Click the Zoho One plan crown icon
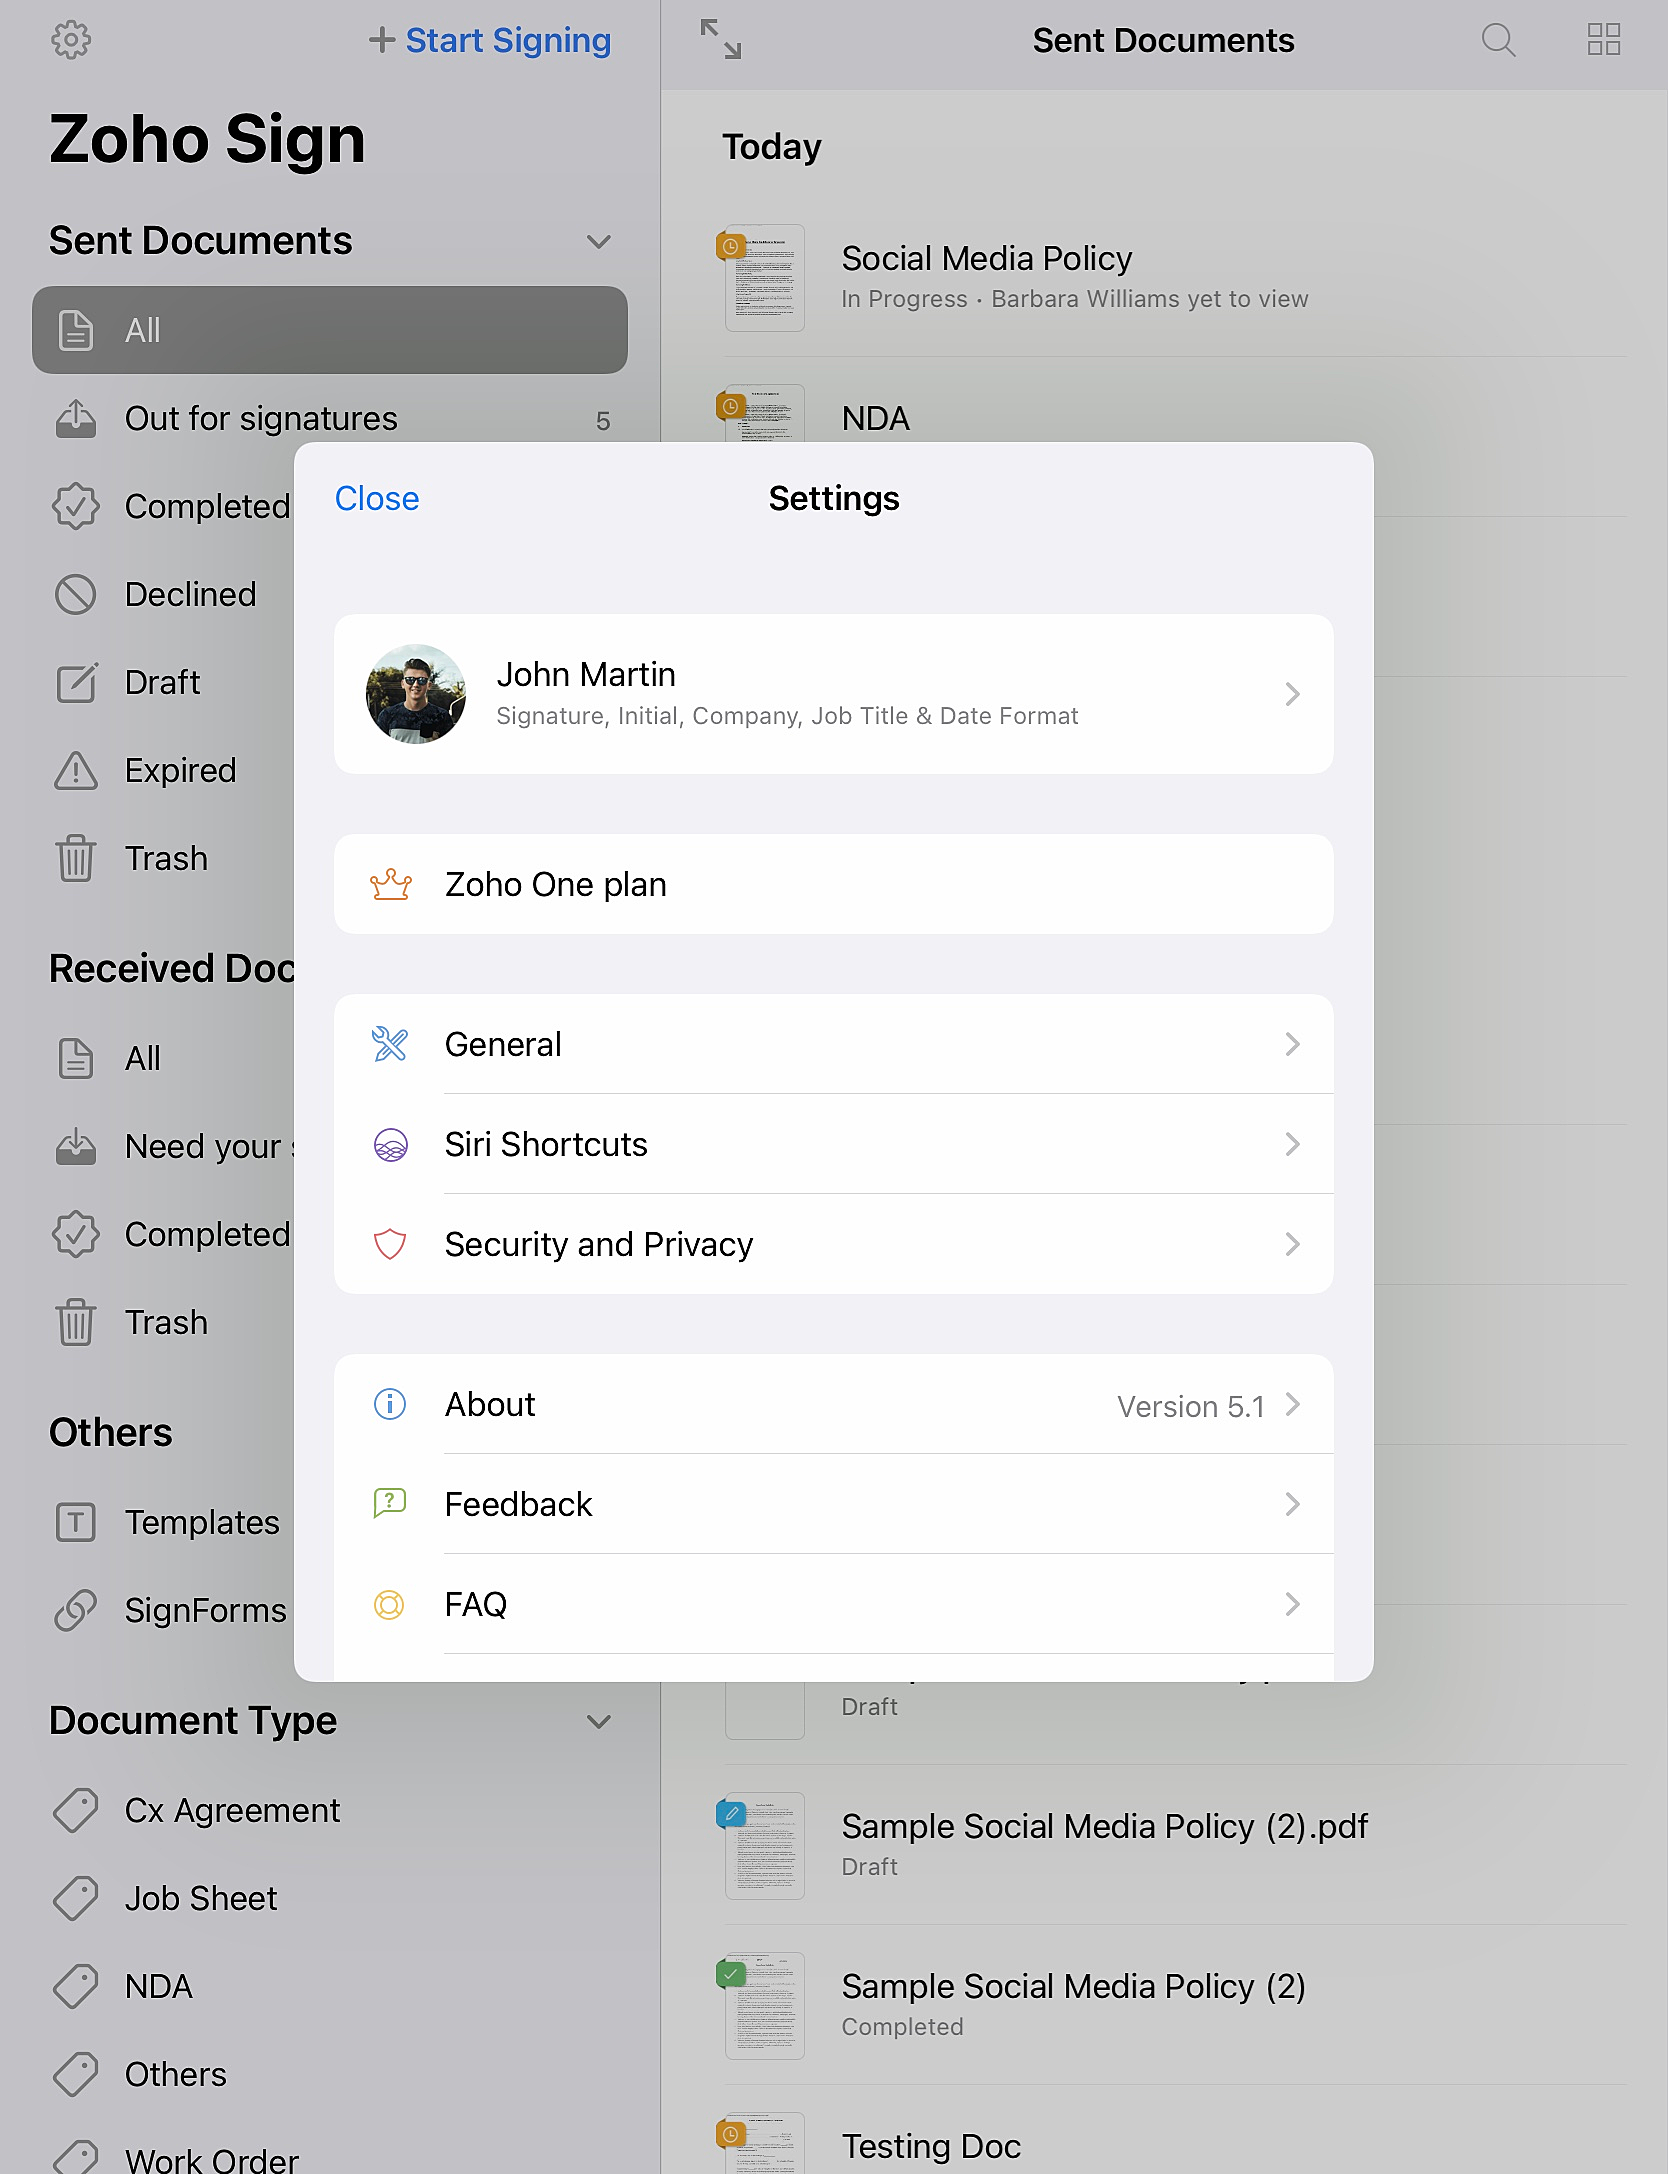 (390, 884)
